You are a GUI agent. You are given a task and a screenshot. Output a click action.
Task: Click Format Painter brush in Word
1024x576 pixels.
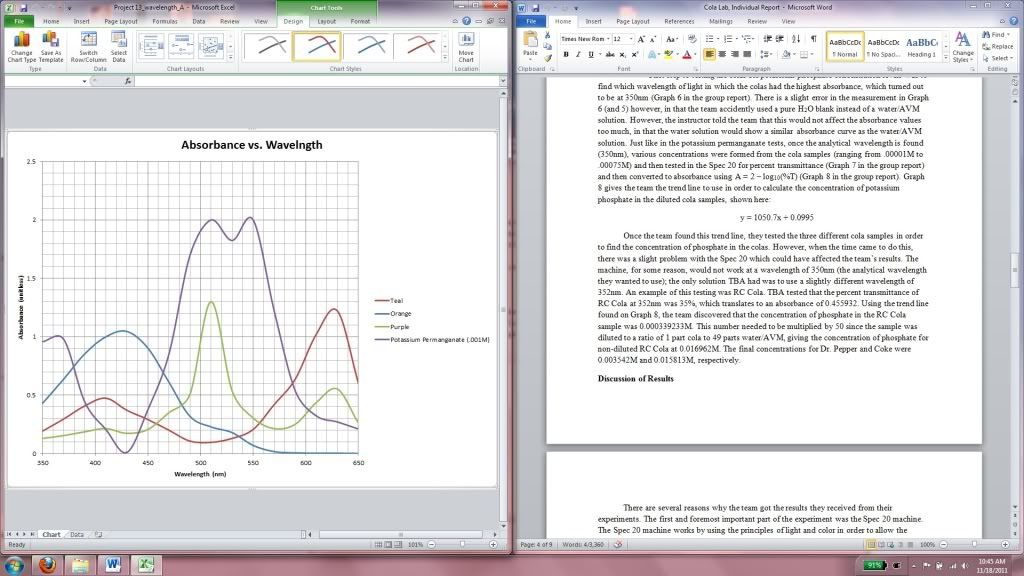tap(548, 58)
